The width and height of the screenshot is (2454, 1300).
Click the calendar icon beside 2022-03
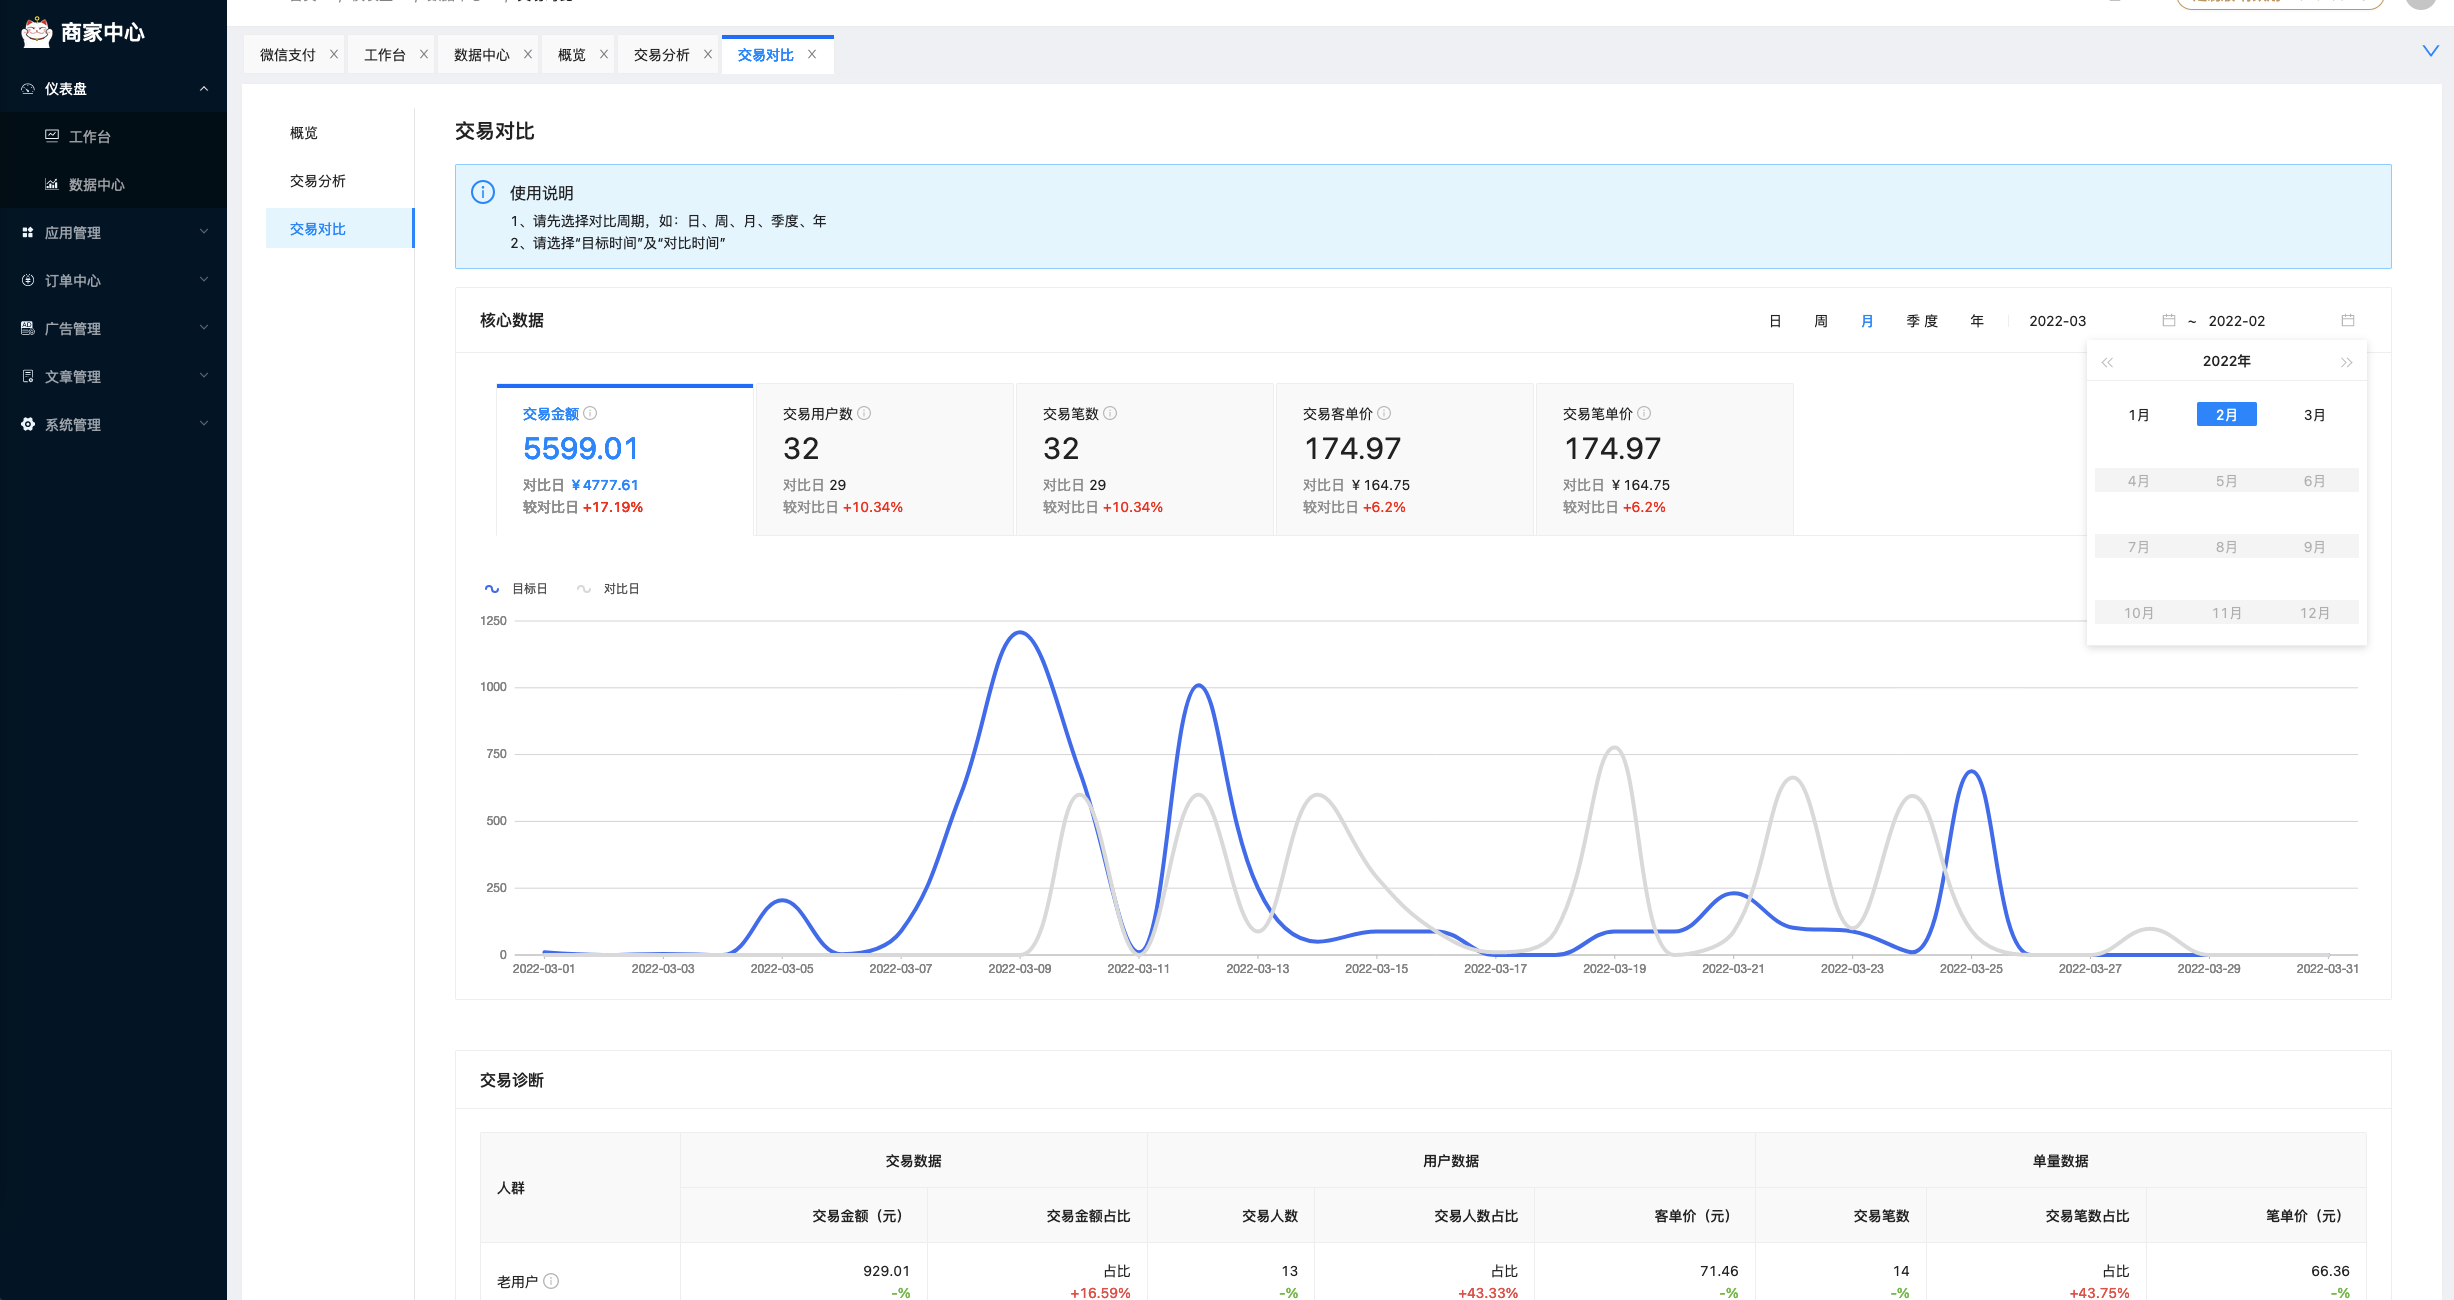[2169, 321]
